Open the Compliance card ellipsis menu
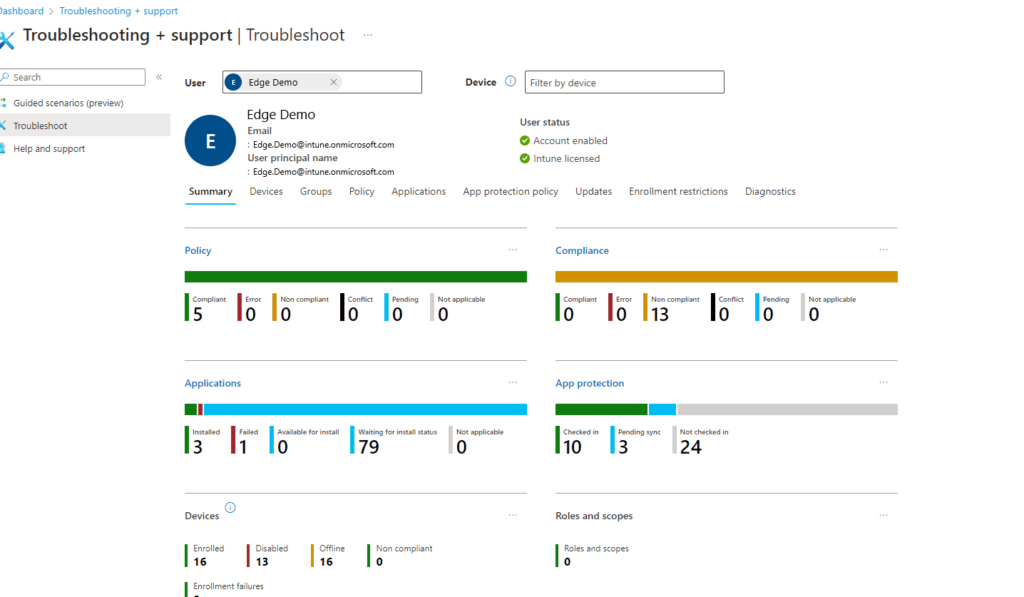The height and width of the screenshot is (597, 1024). (883, 250)
